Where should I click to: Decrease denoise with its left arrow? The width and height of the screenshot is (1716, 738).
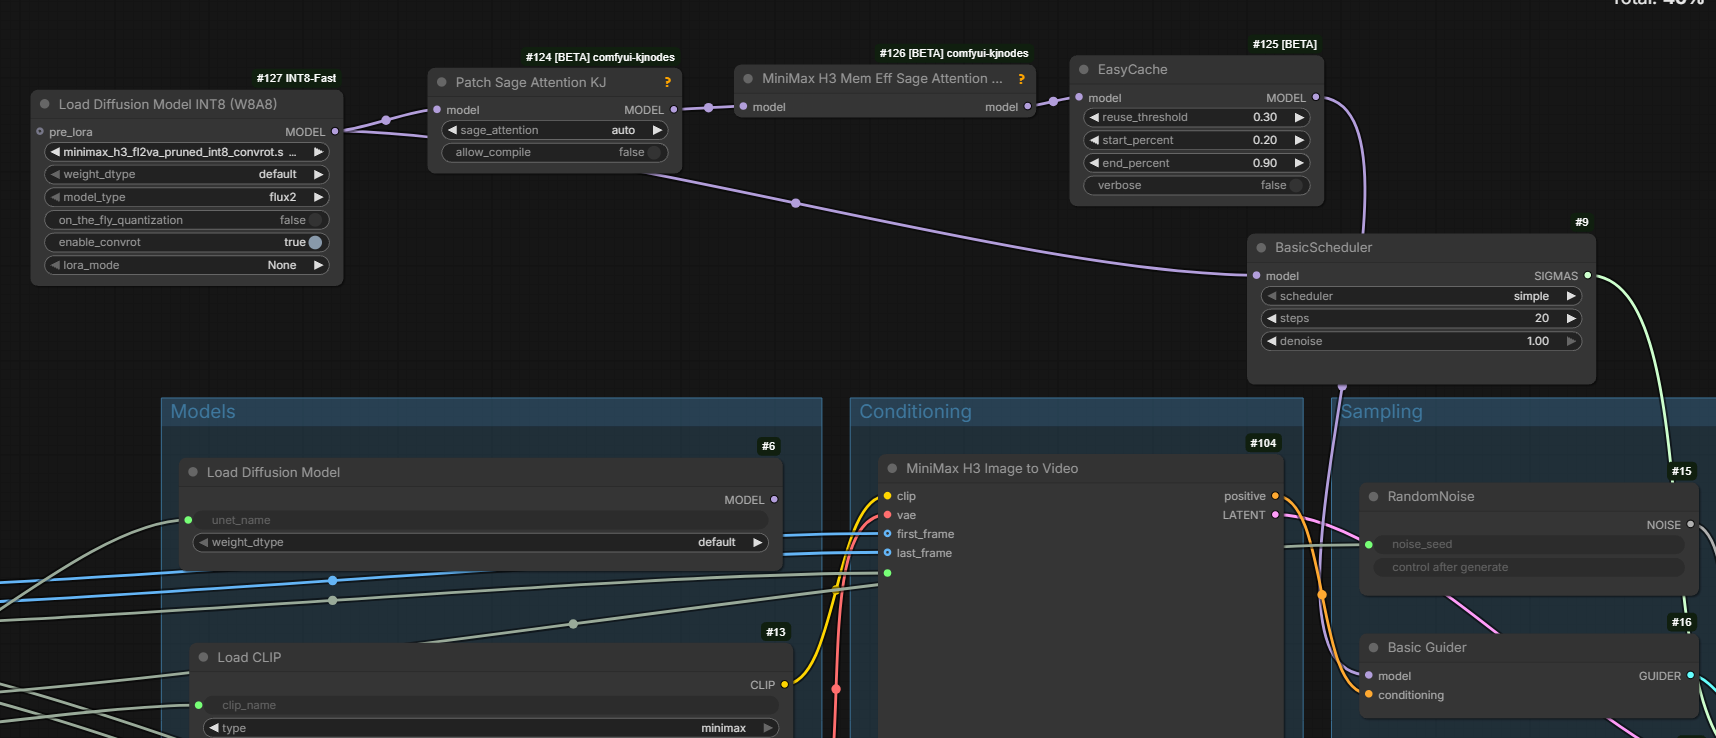1271,341
